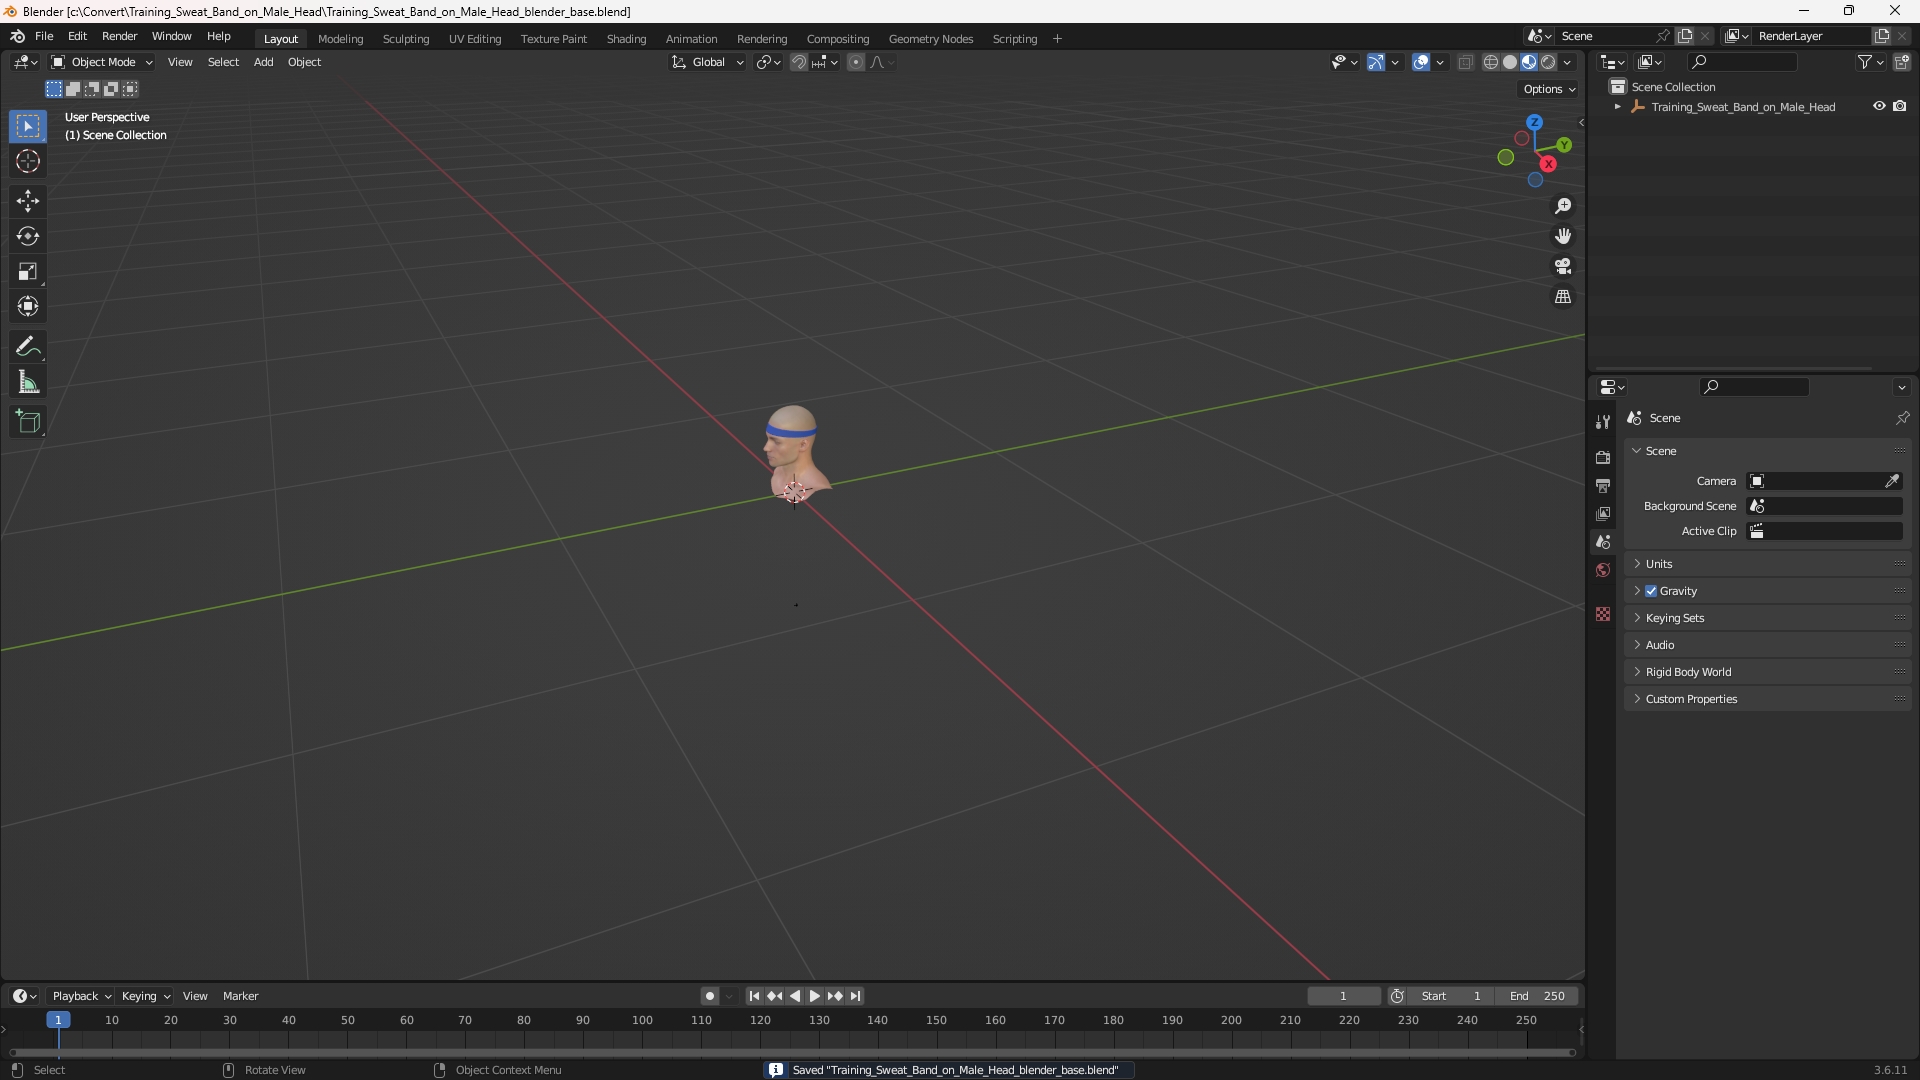Screen dimensions: 1920x1080
Task: Switch to solid viewport shading
Action: (x=1510, y=62)
